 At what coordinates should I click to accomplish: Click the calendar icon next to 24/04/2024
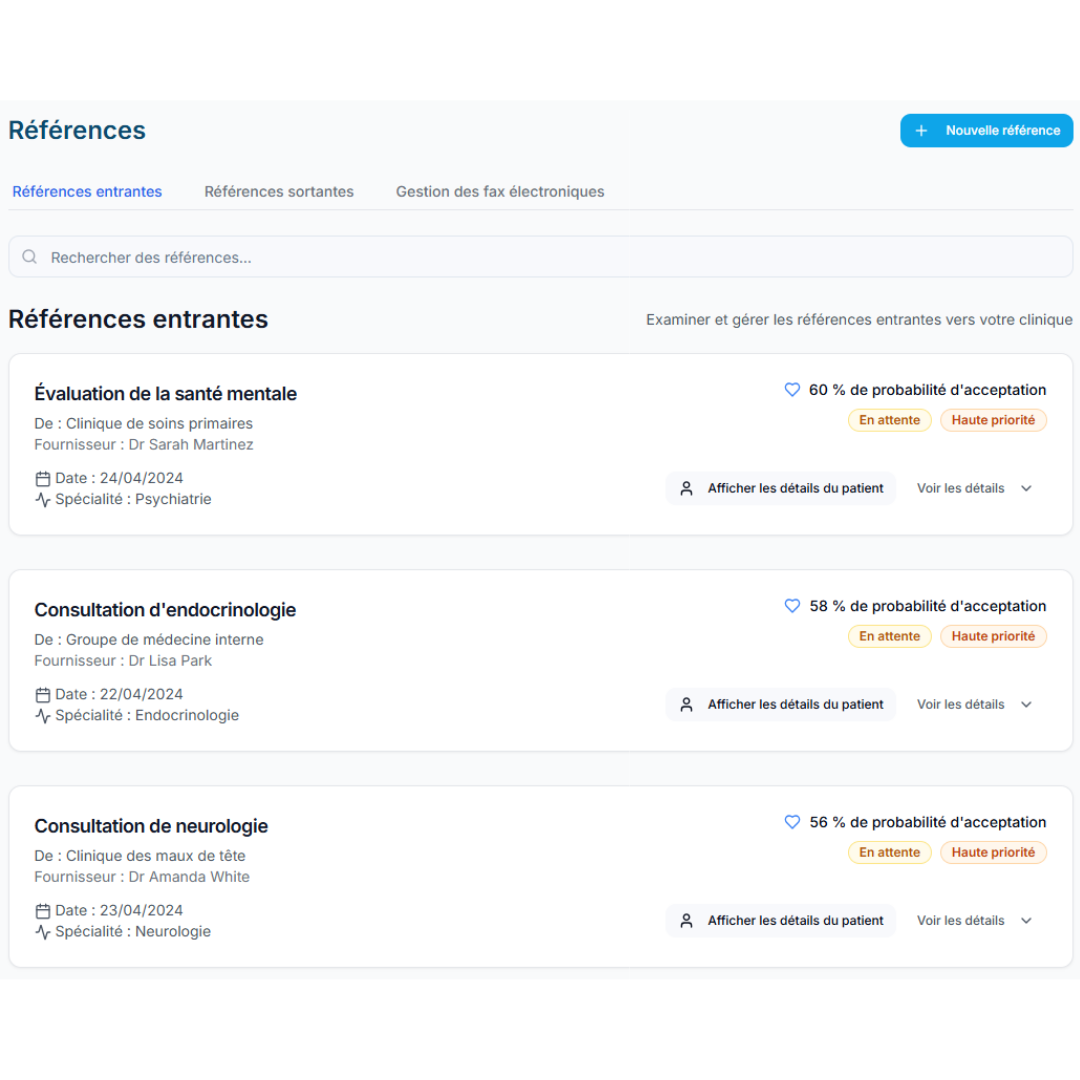pos(43,479)
